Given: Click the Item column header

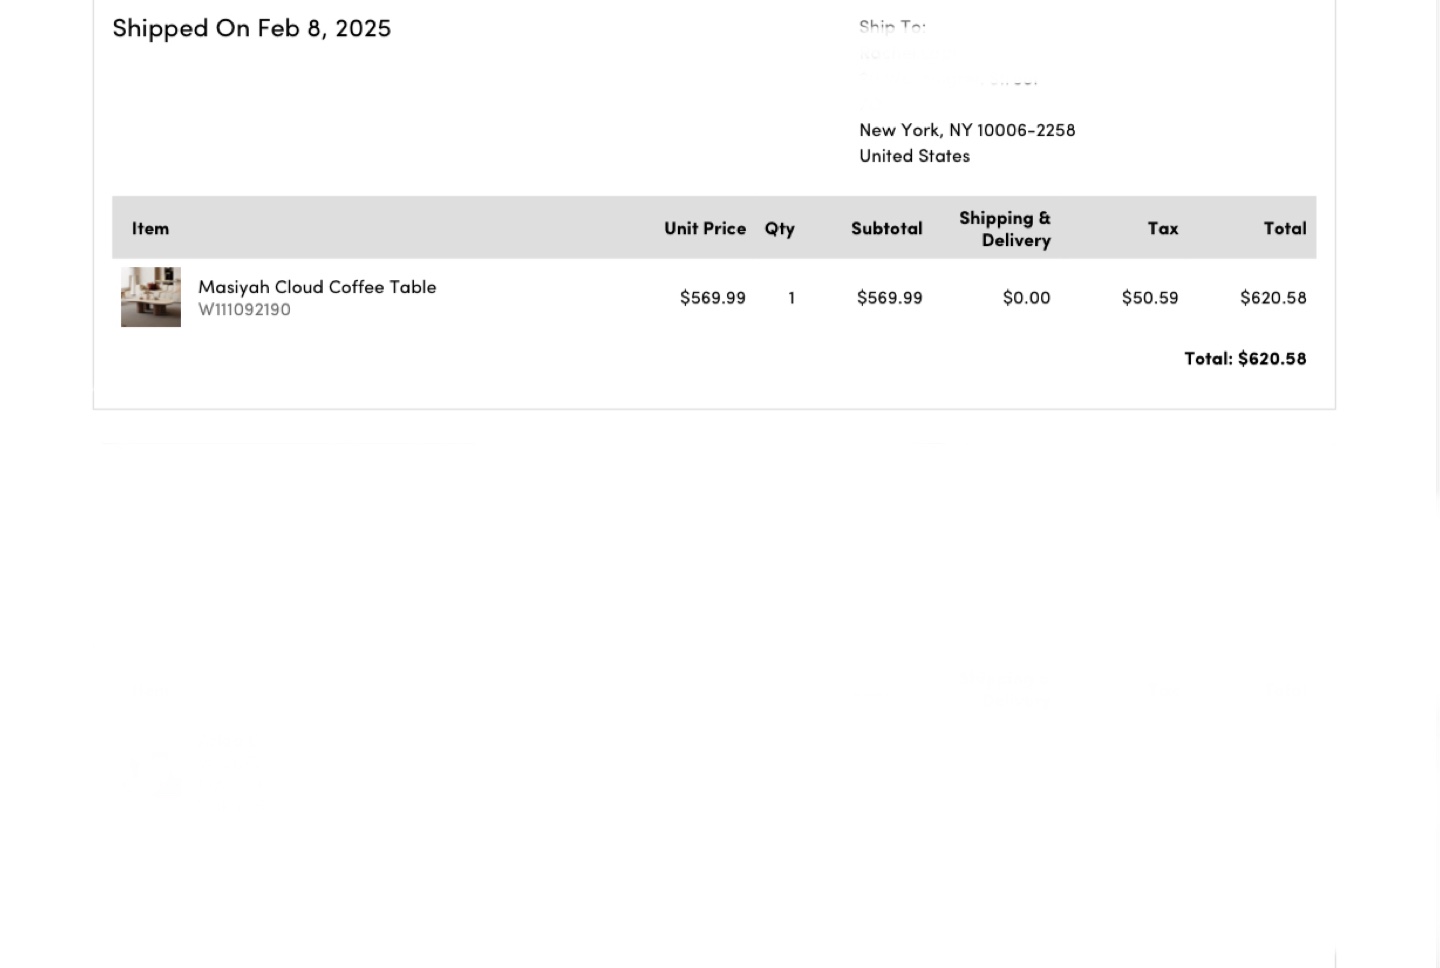Looking at the screenshot, I should point(150,228).
